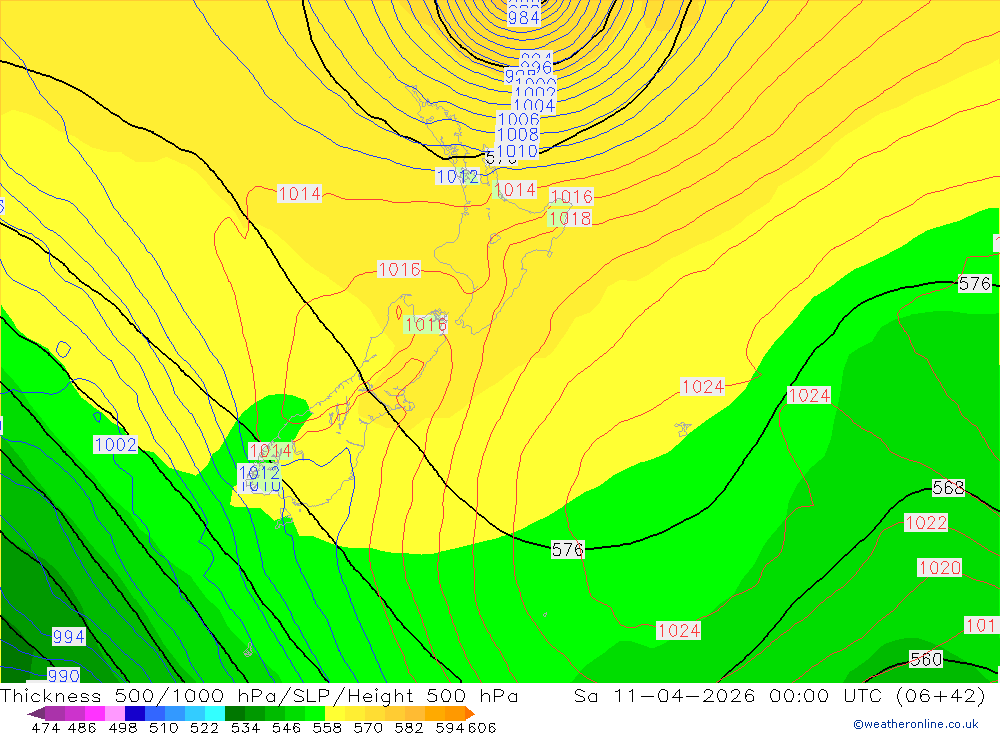Select the 1008 isobar label

pyautogui.click(x=517, y=135)
